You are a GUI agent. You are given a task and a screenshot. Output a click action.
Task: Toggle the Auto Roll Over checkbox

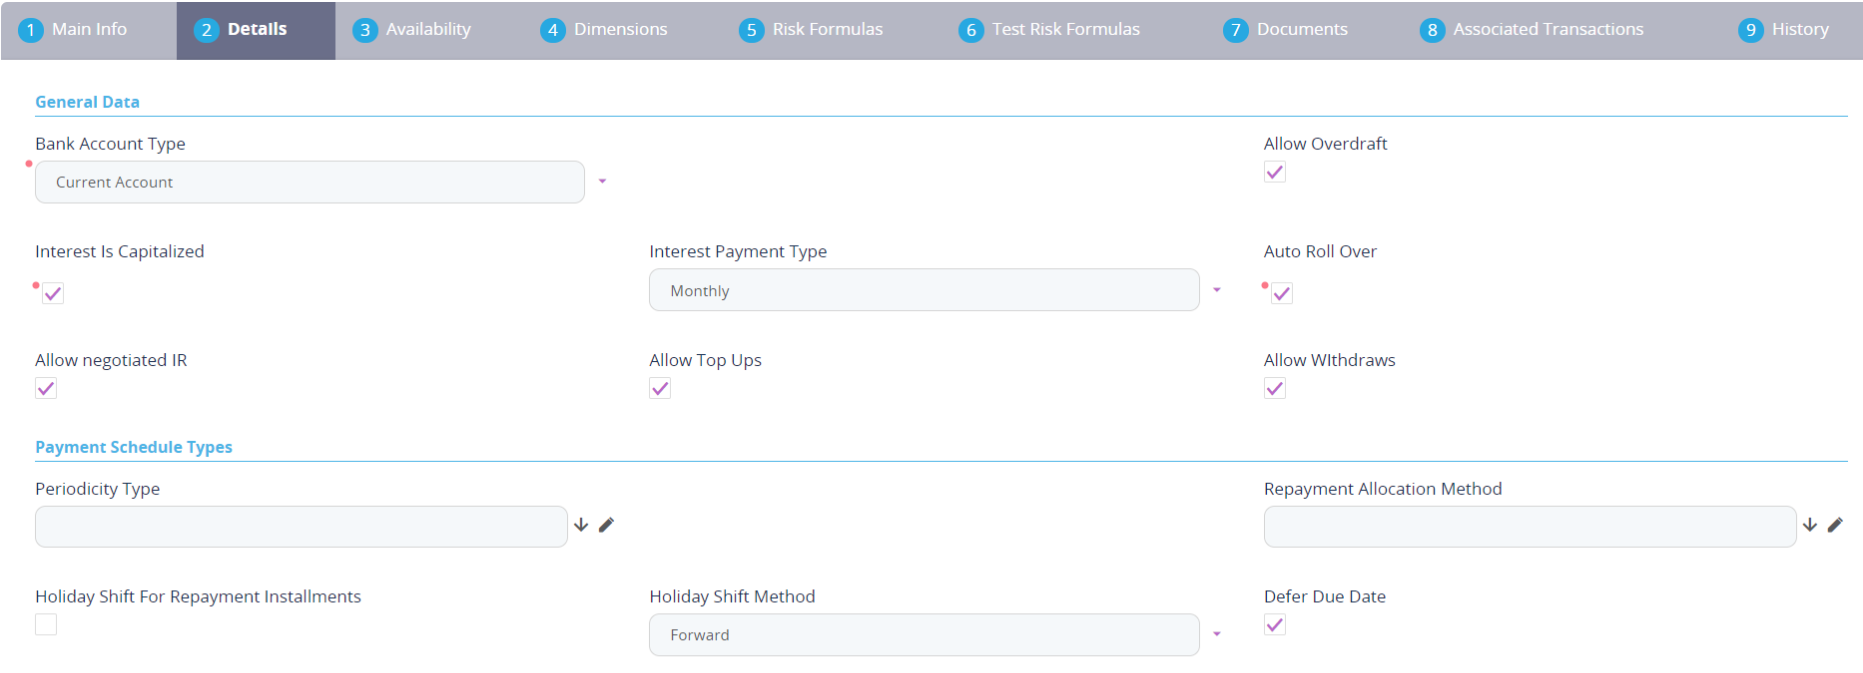(x=1282, y=293)
